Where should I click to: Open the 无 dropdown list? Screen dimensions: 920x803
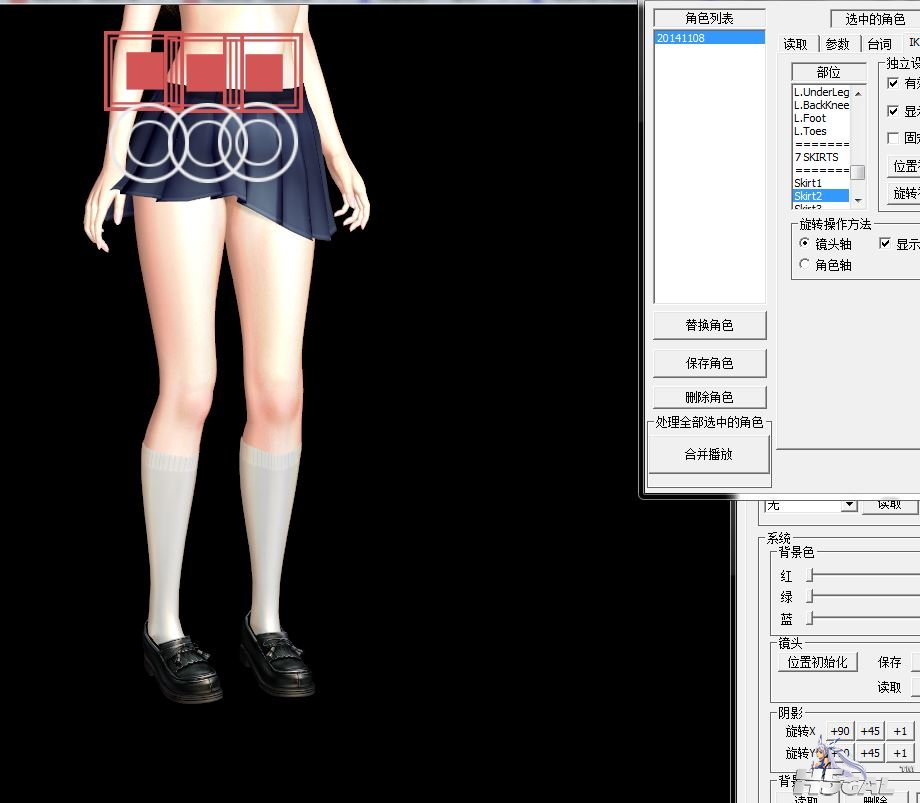tap(849, 505)
